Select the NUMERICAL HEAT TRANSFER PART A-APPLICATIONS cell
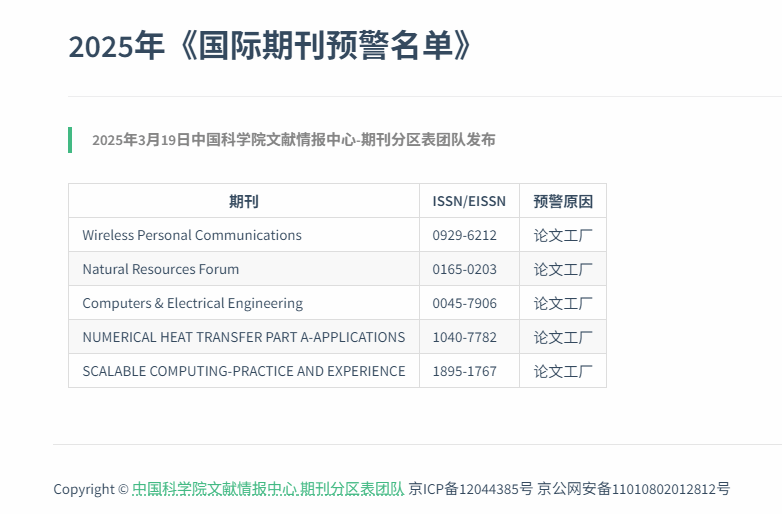782x514 pixels. click(244, 337)
